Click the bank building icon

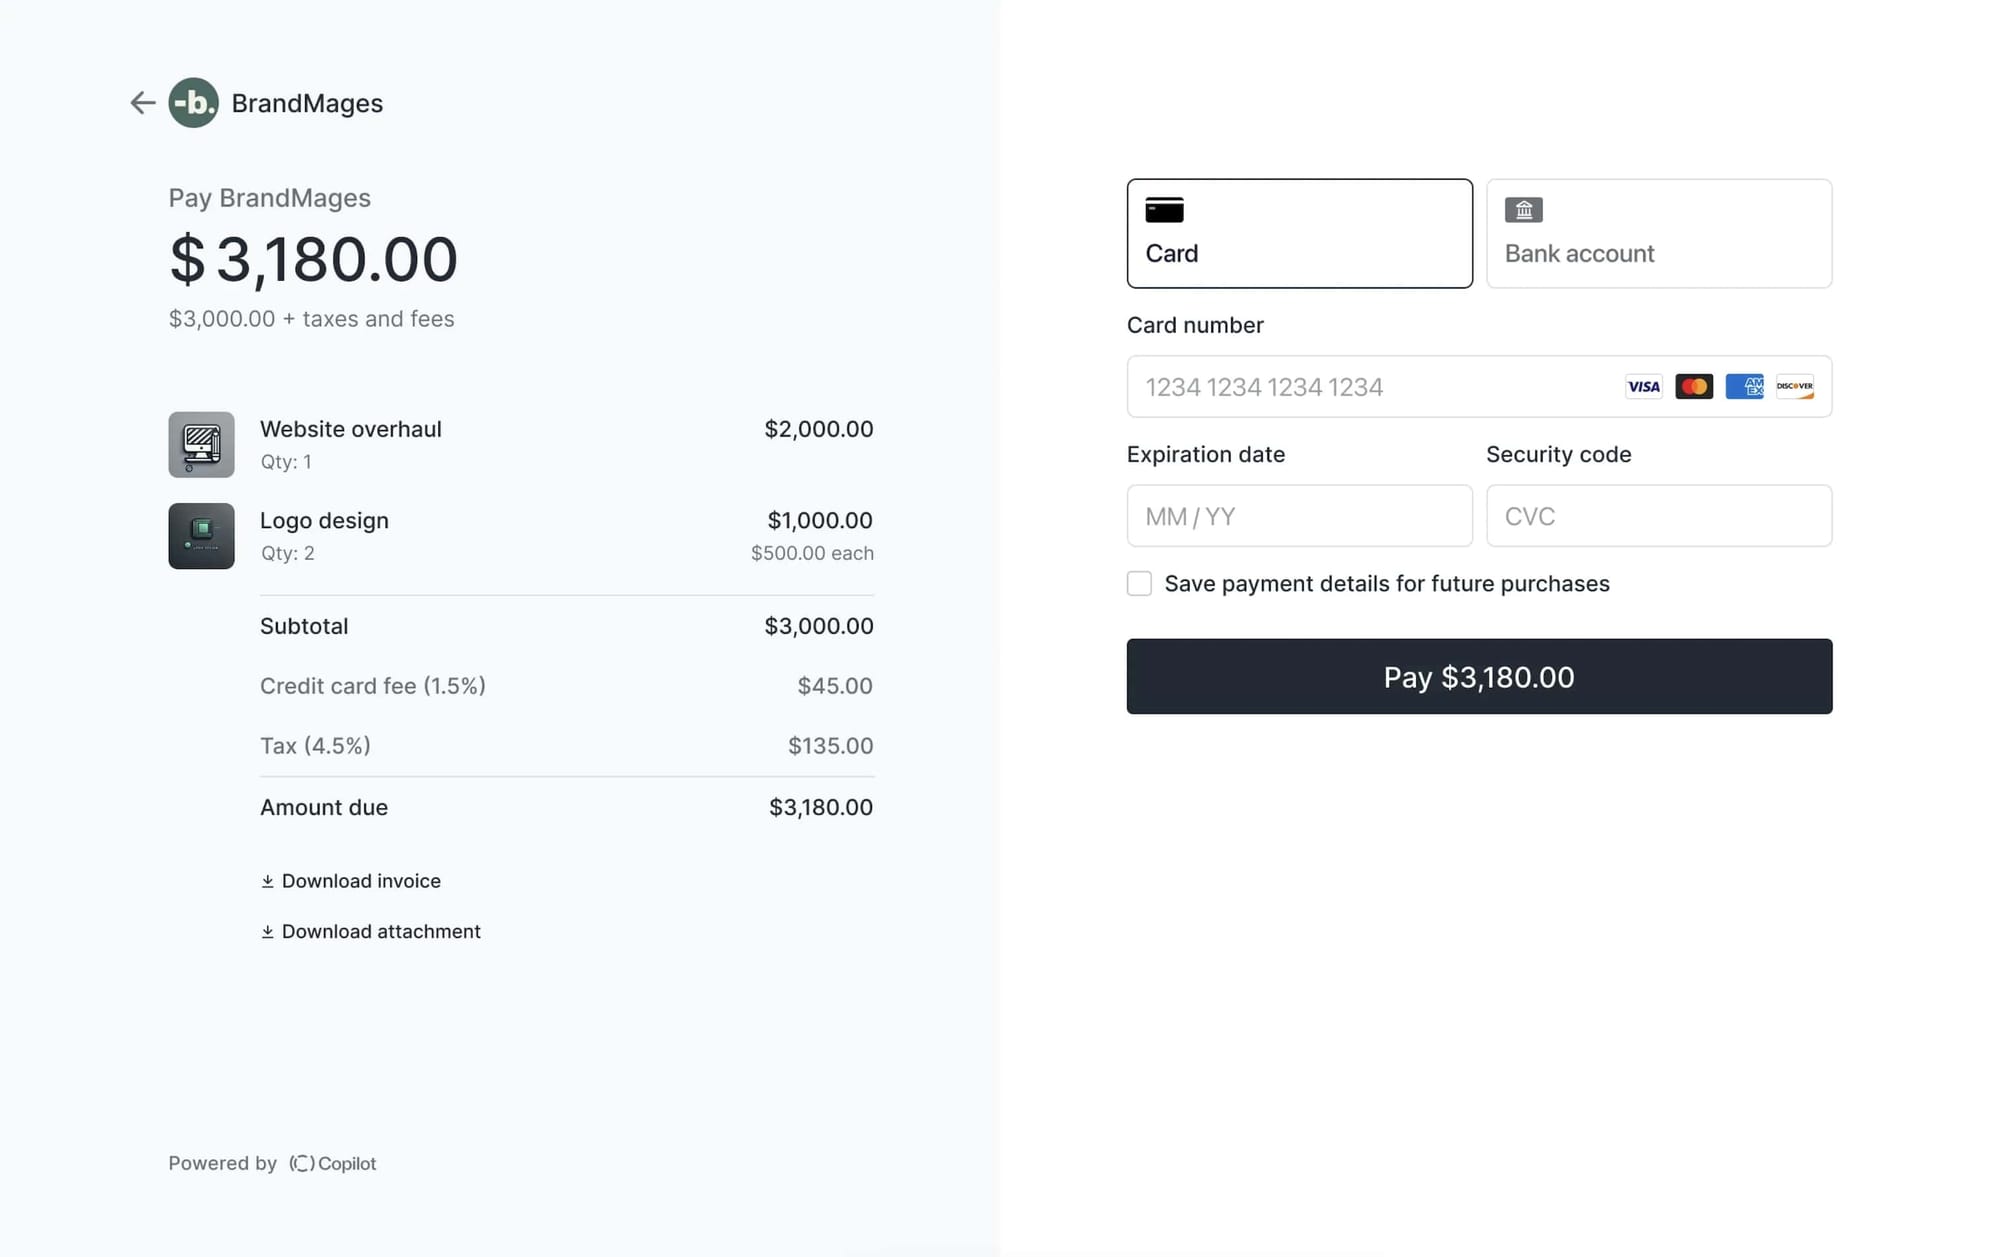1523,209
